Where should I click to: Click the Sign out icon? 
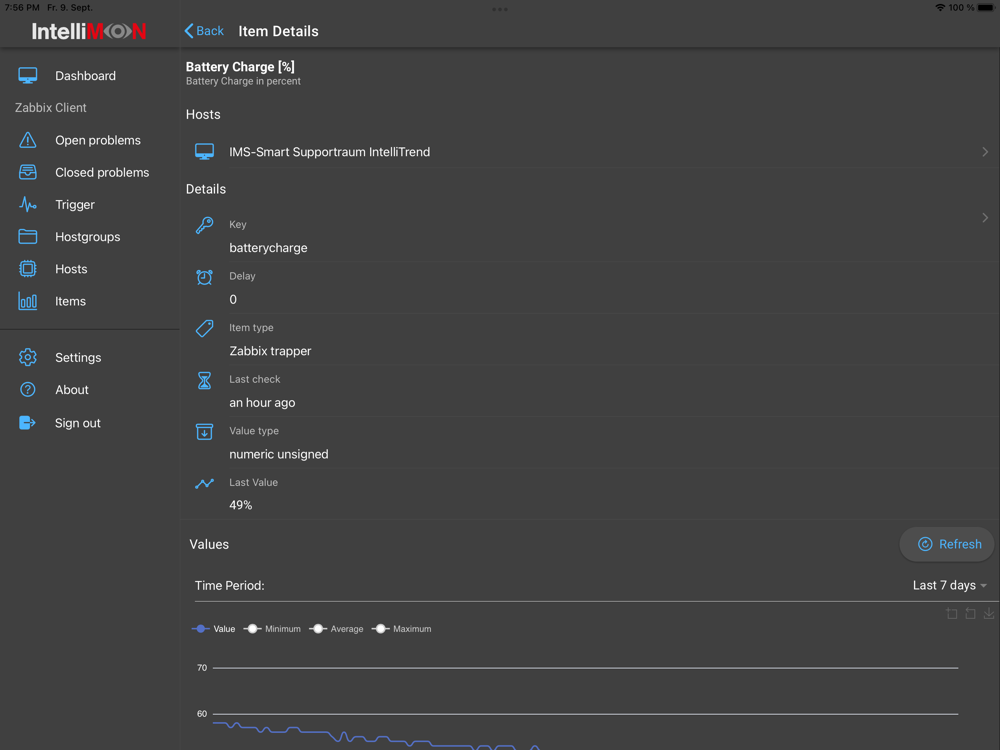click(27, 423)
